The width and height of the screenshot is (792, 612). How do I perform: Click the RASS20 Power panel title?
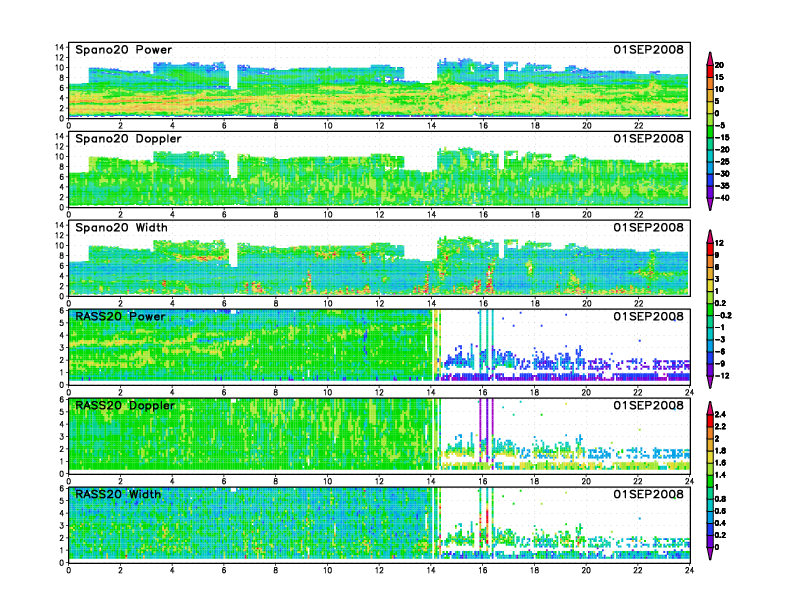(120, 317)
